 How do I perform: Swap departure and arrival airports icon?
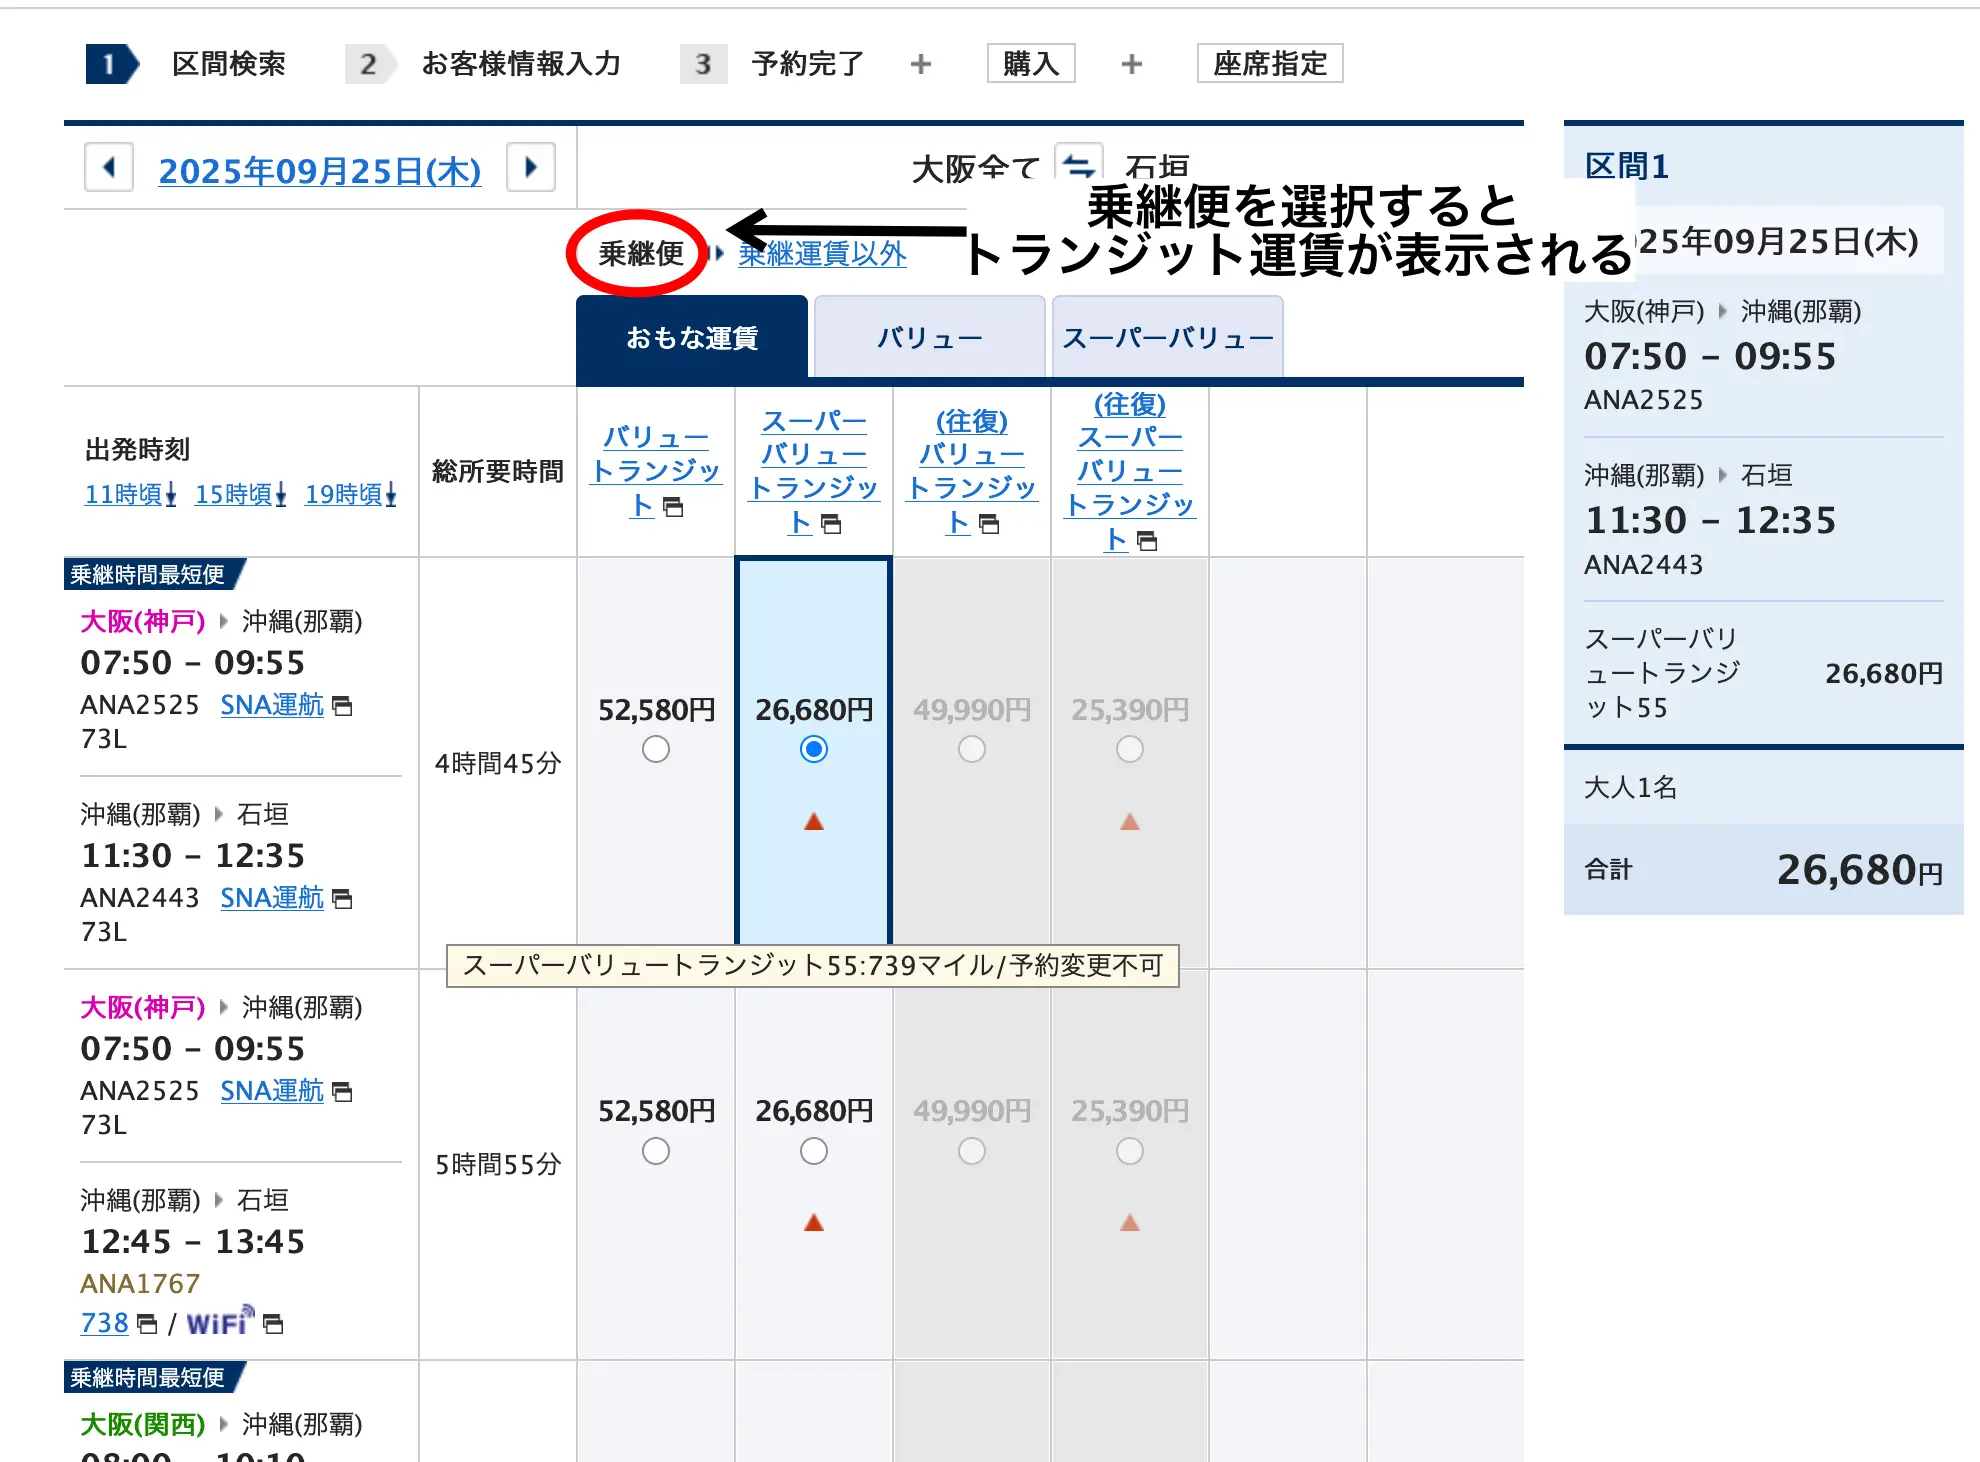[x=1078, y=164]
